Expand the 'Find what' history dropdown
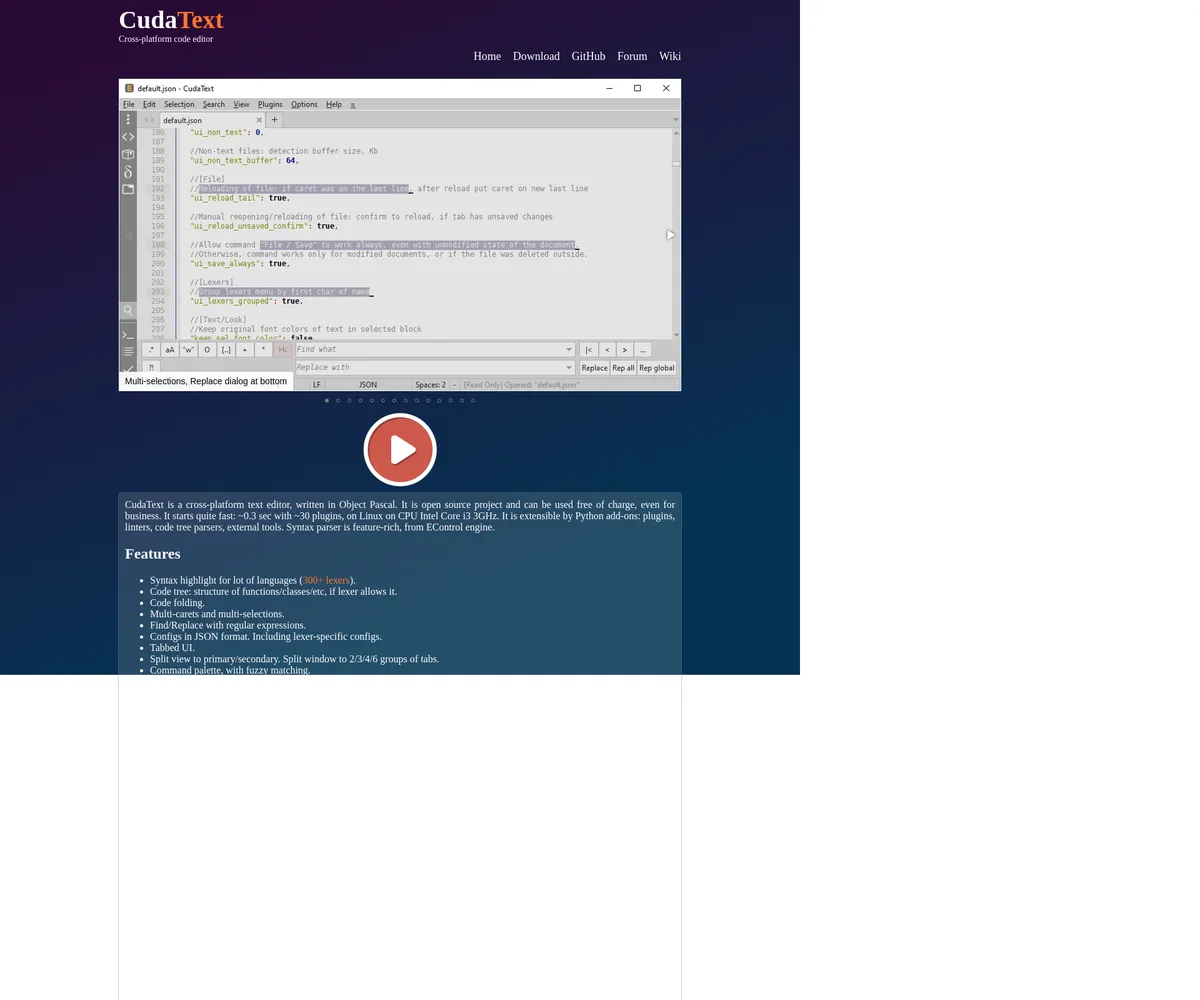The width and height of the screenshot is (1200, 1000). [569, 350]
